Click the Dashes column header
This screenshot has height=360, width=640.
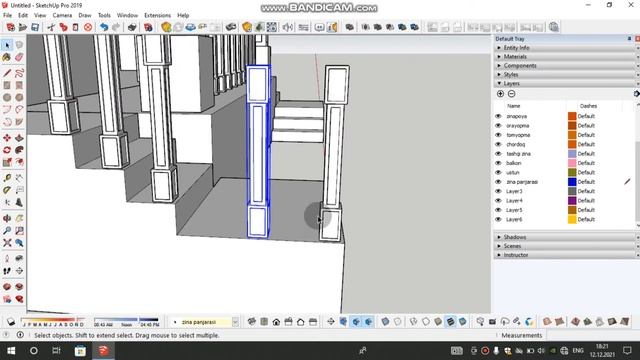588,106
